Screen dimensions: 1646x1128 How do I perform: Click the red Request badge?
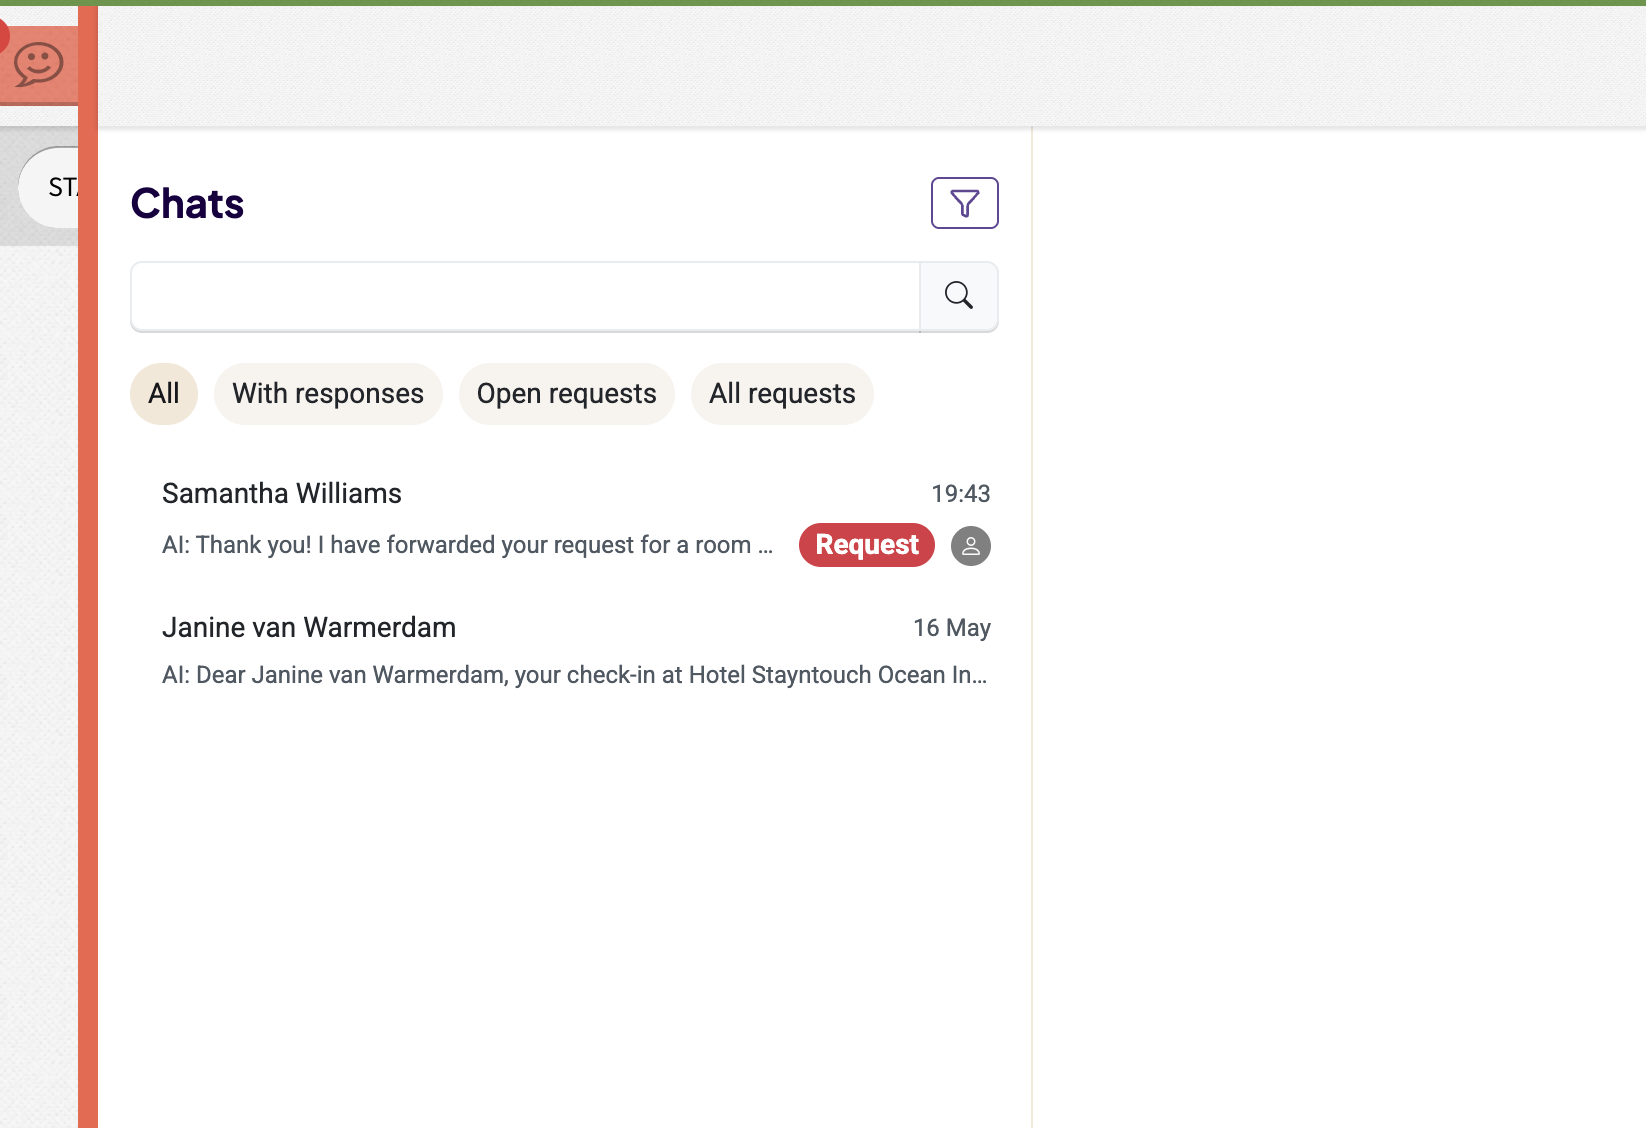point(866,545)
